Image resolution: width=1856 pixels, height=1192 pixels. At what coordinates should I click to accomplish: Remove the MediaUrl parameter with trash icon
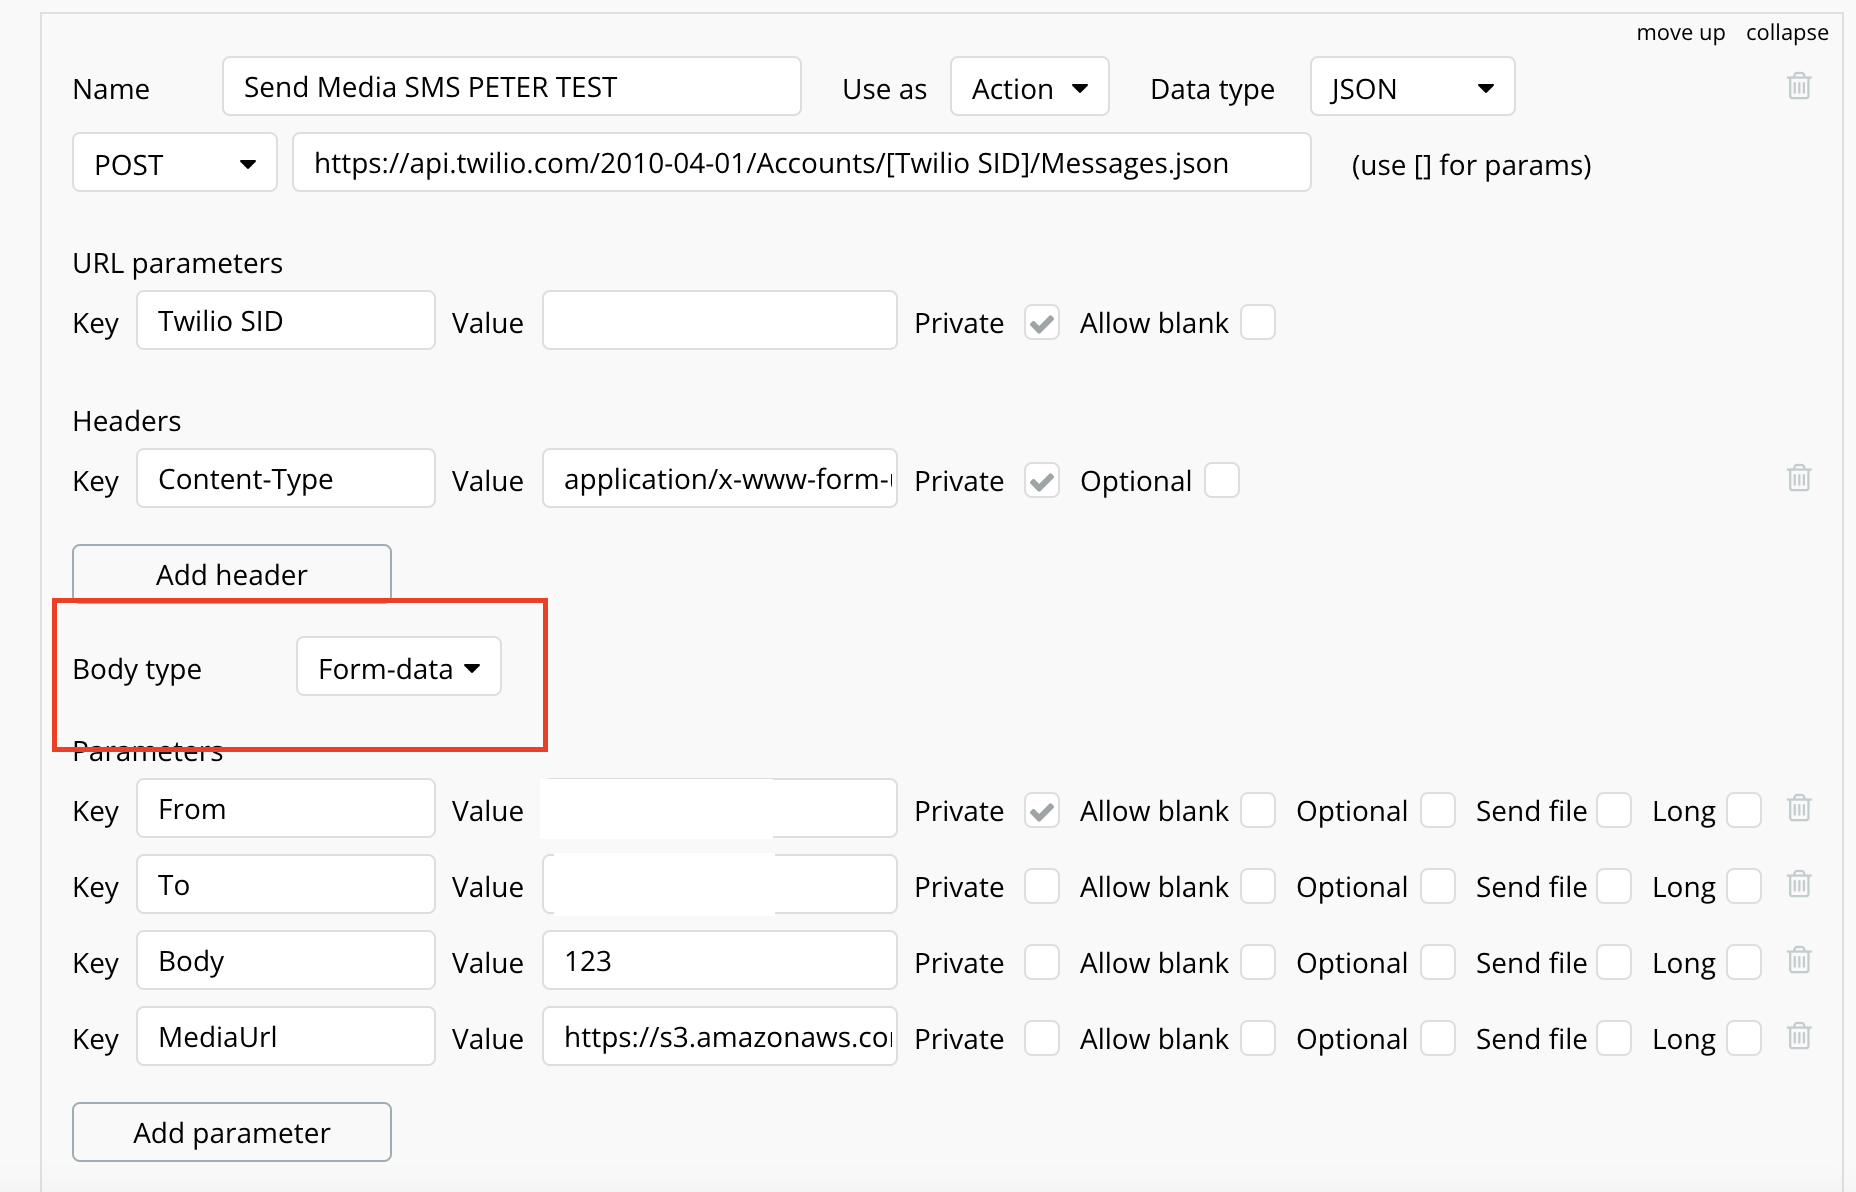tap(1799, 1036)
